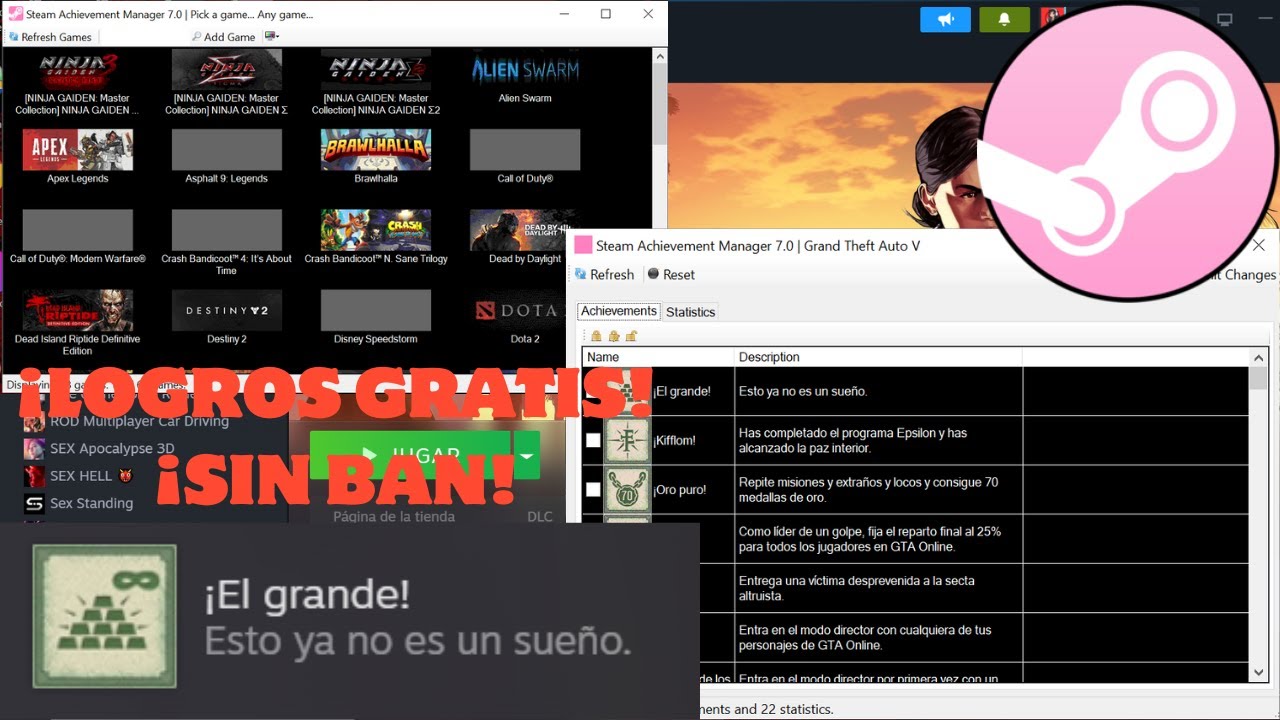
Task: Click Add Game in the picker toolbar
Action: click(223, 37)
